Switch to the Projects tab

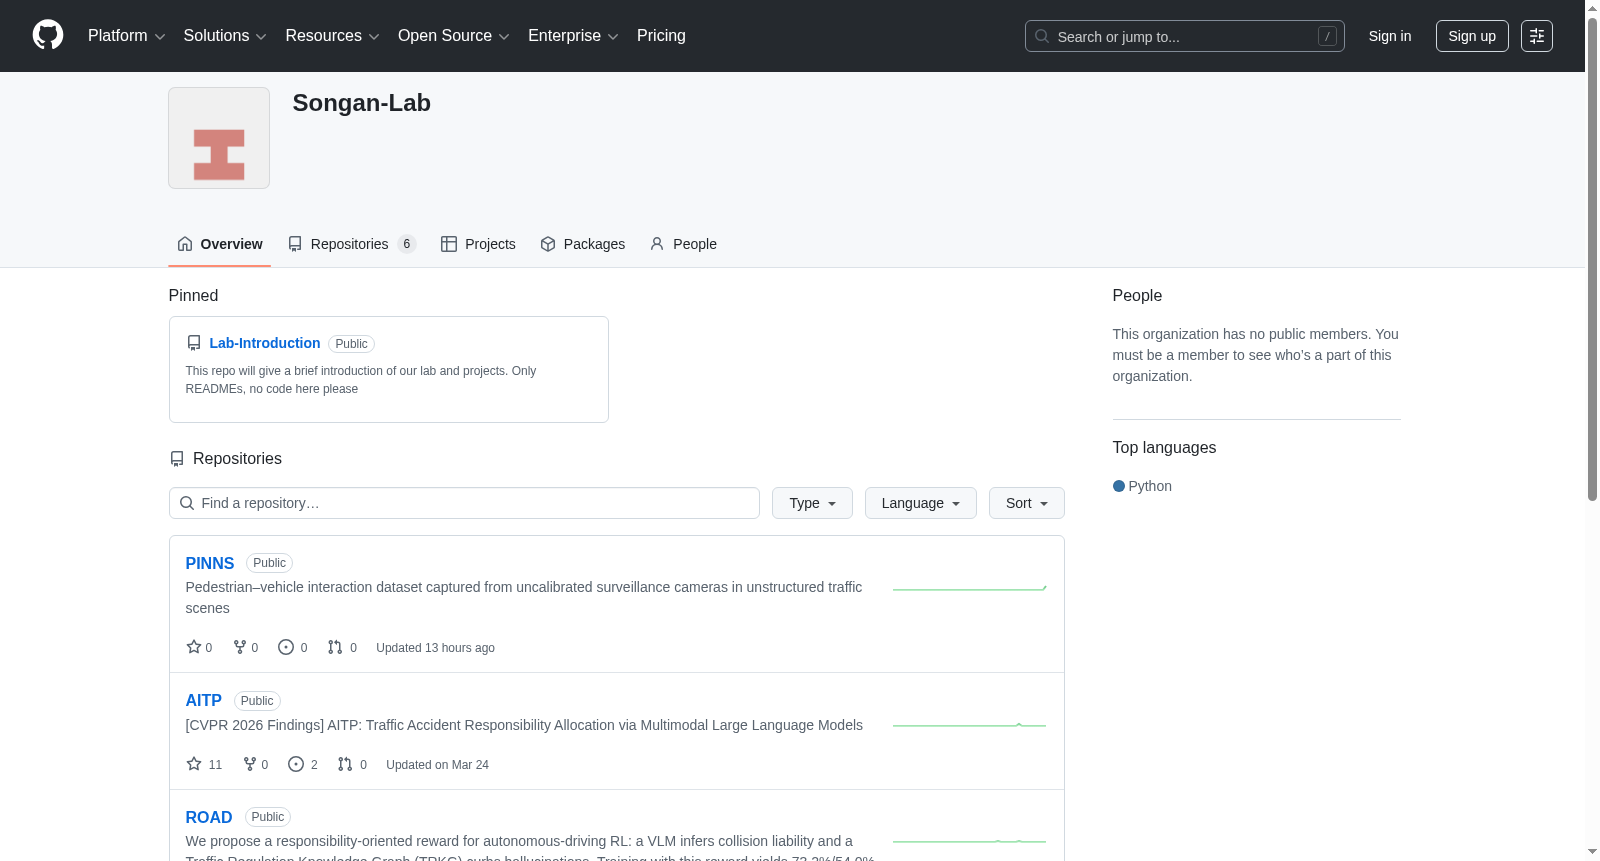click(478, 244)
